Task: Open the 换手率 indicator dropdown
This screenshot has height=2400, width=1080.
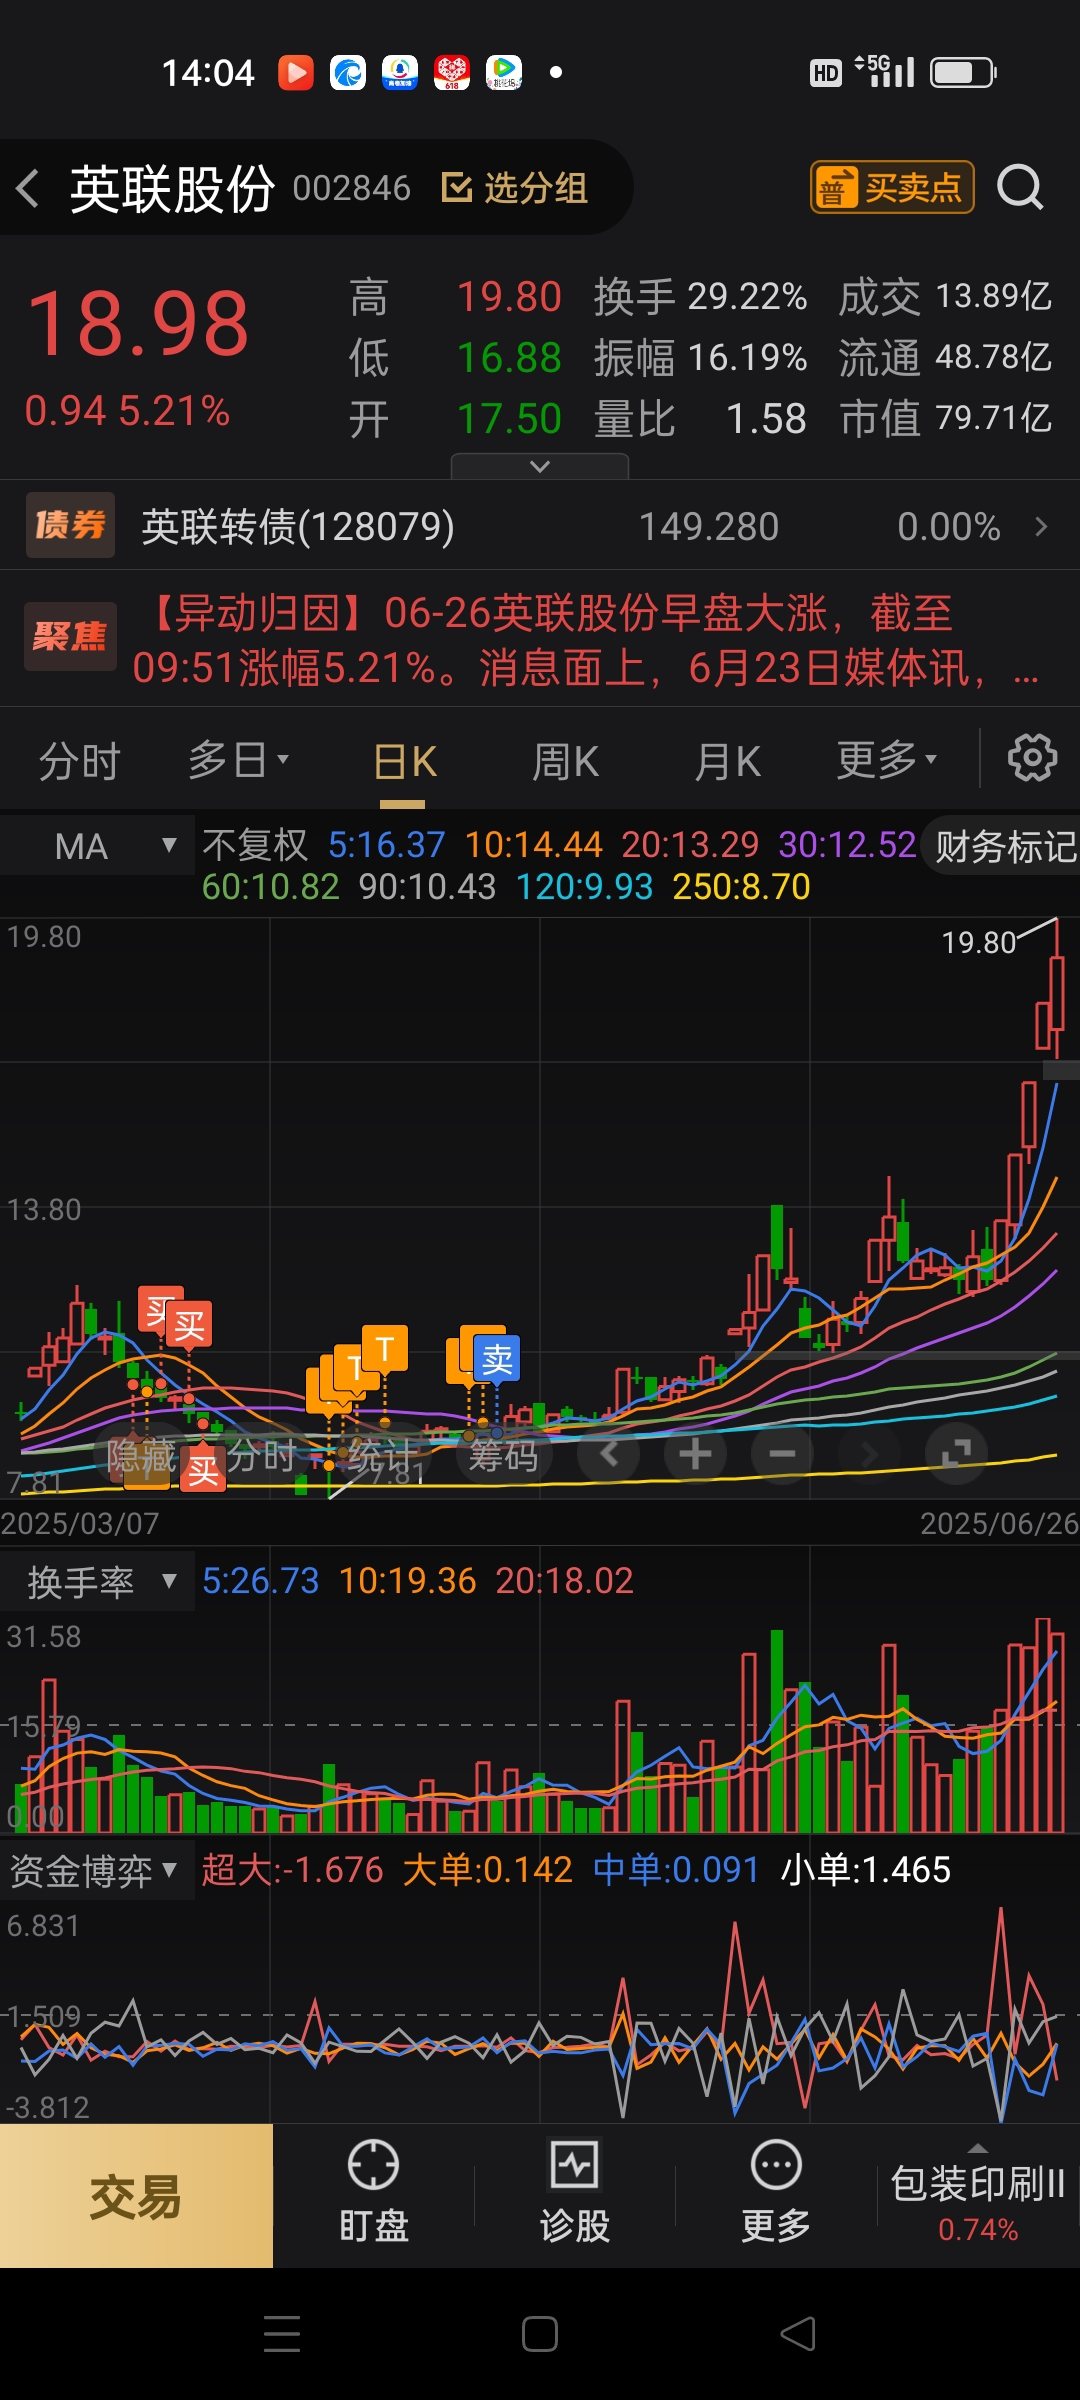Action: [x=97, y=1582]
